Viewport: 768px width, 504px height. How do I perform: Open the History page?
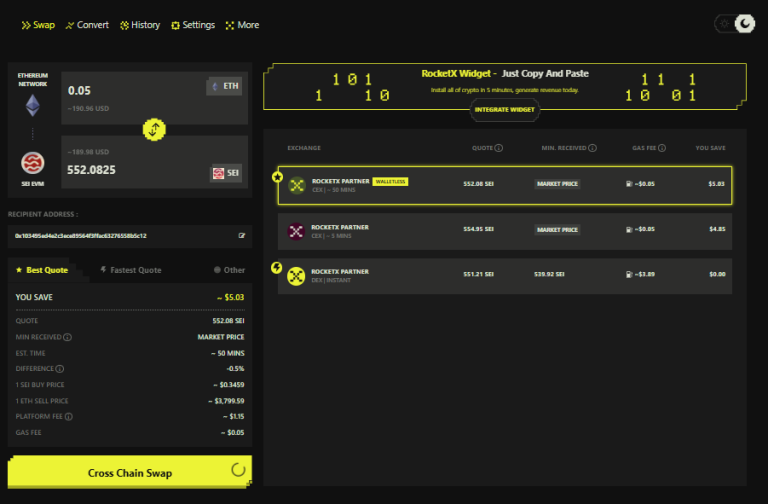[139, 25]
